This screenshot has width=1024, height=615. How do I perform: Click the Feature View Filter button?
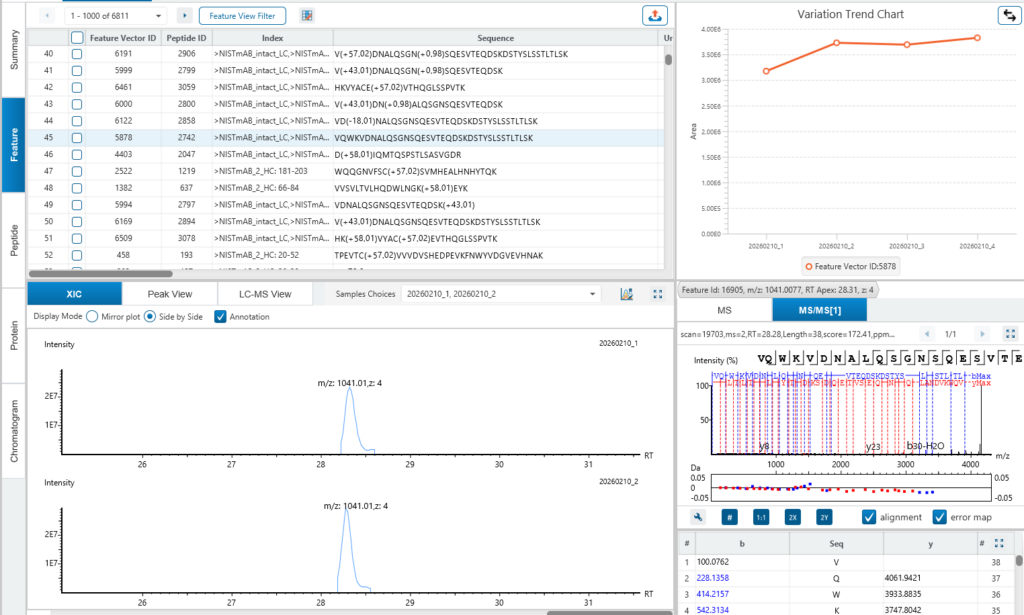point(242,16)
